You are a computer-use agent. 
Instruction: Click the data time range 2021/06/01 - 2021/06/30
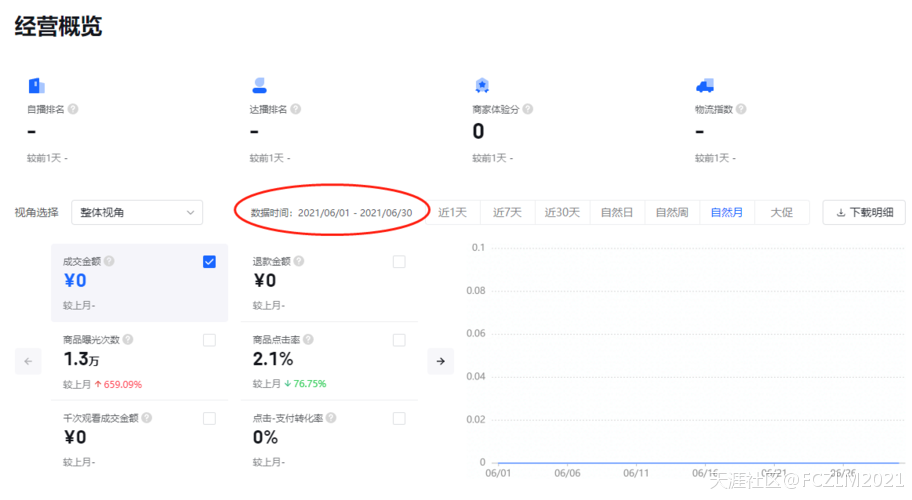[355, 213]
